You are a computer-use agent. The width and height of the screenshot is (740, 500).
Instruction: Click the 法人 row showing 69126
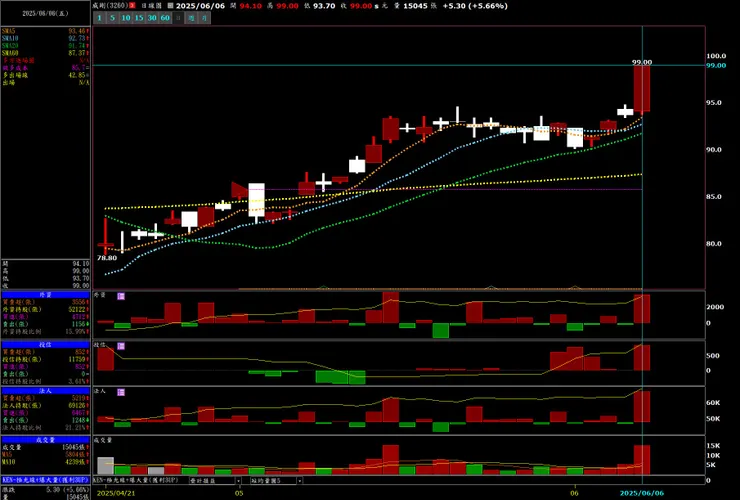click(45, 406)
